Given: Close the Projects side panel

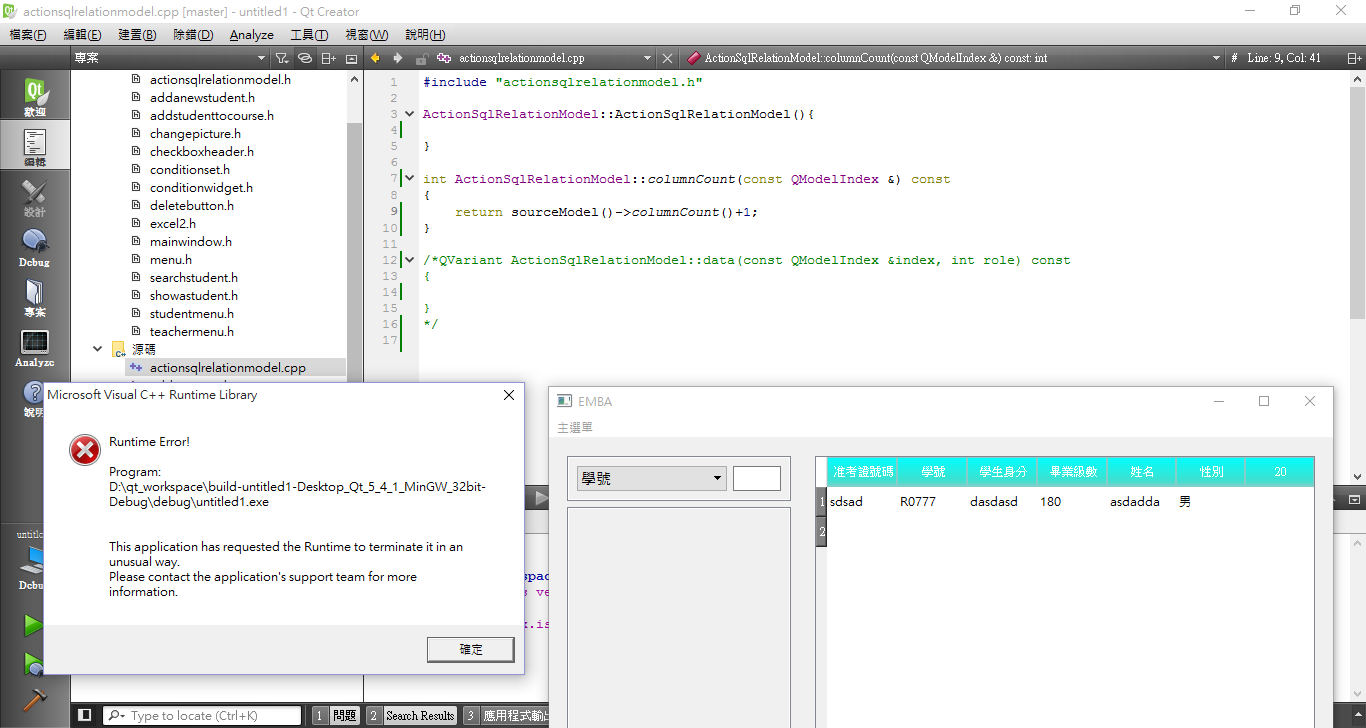Looking at the screenshot, I should (x=351, y=59).
